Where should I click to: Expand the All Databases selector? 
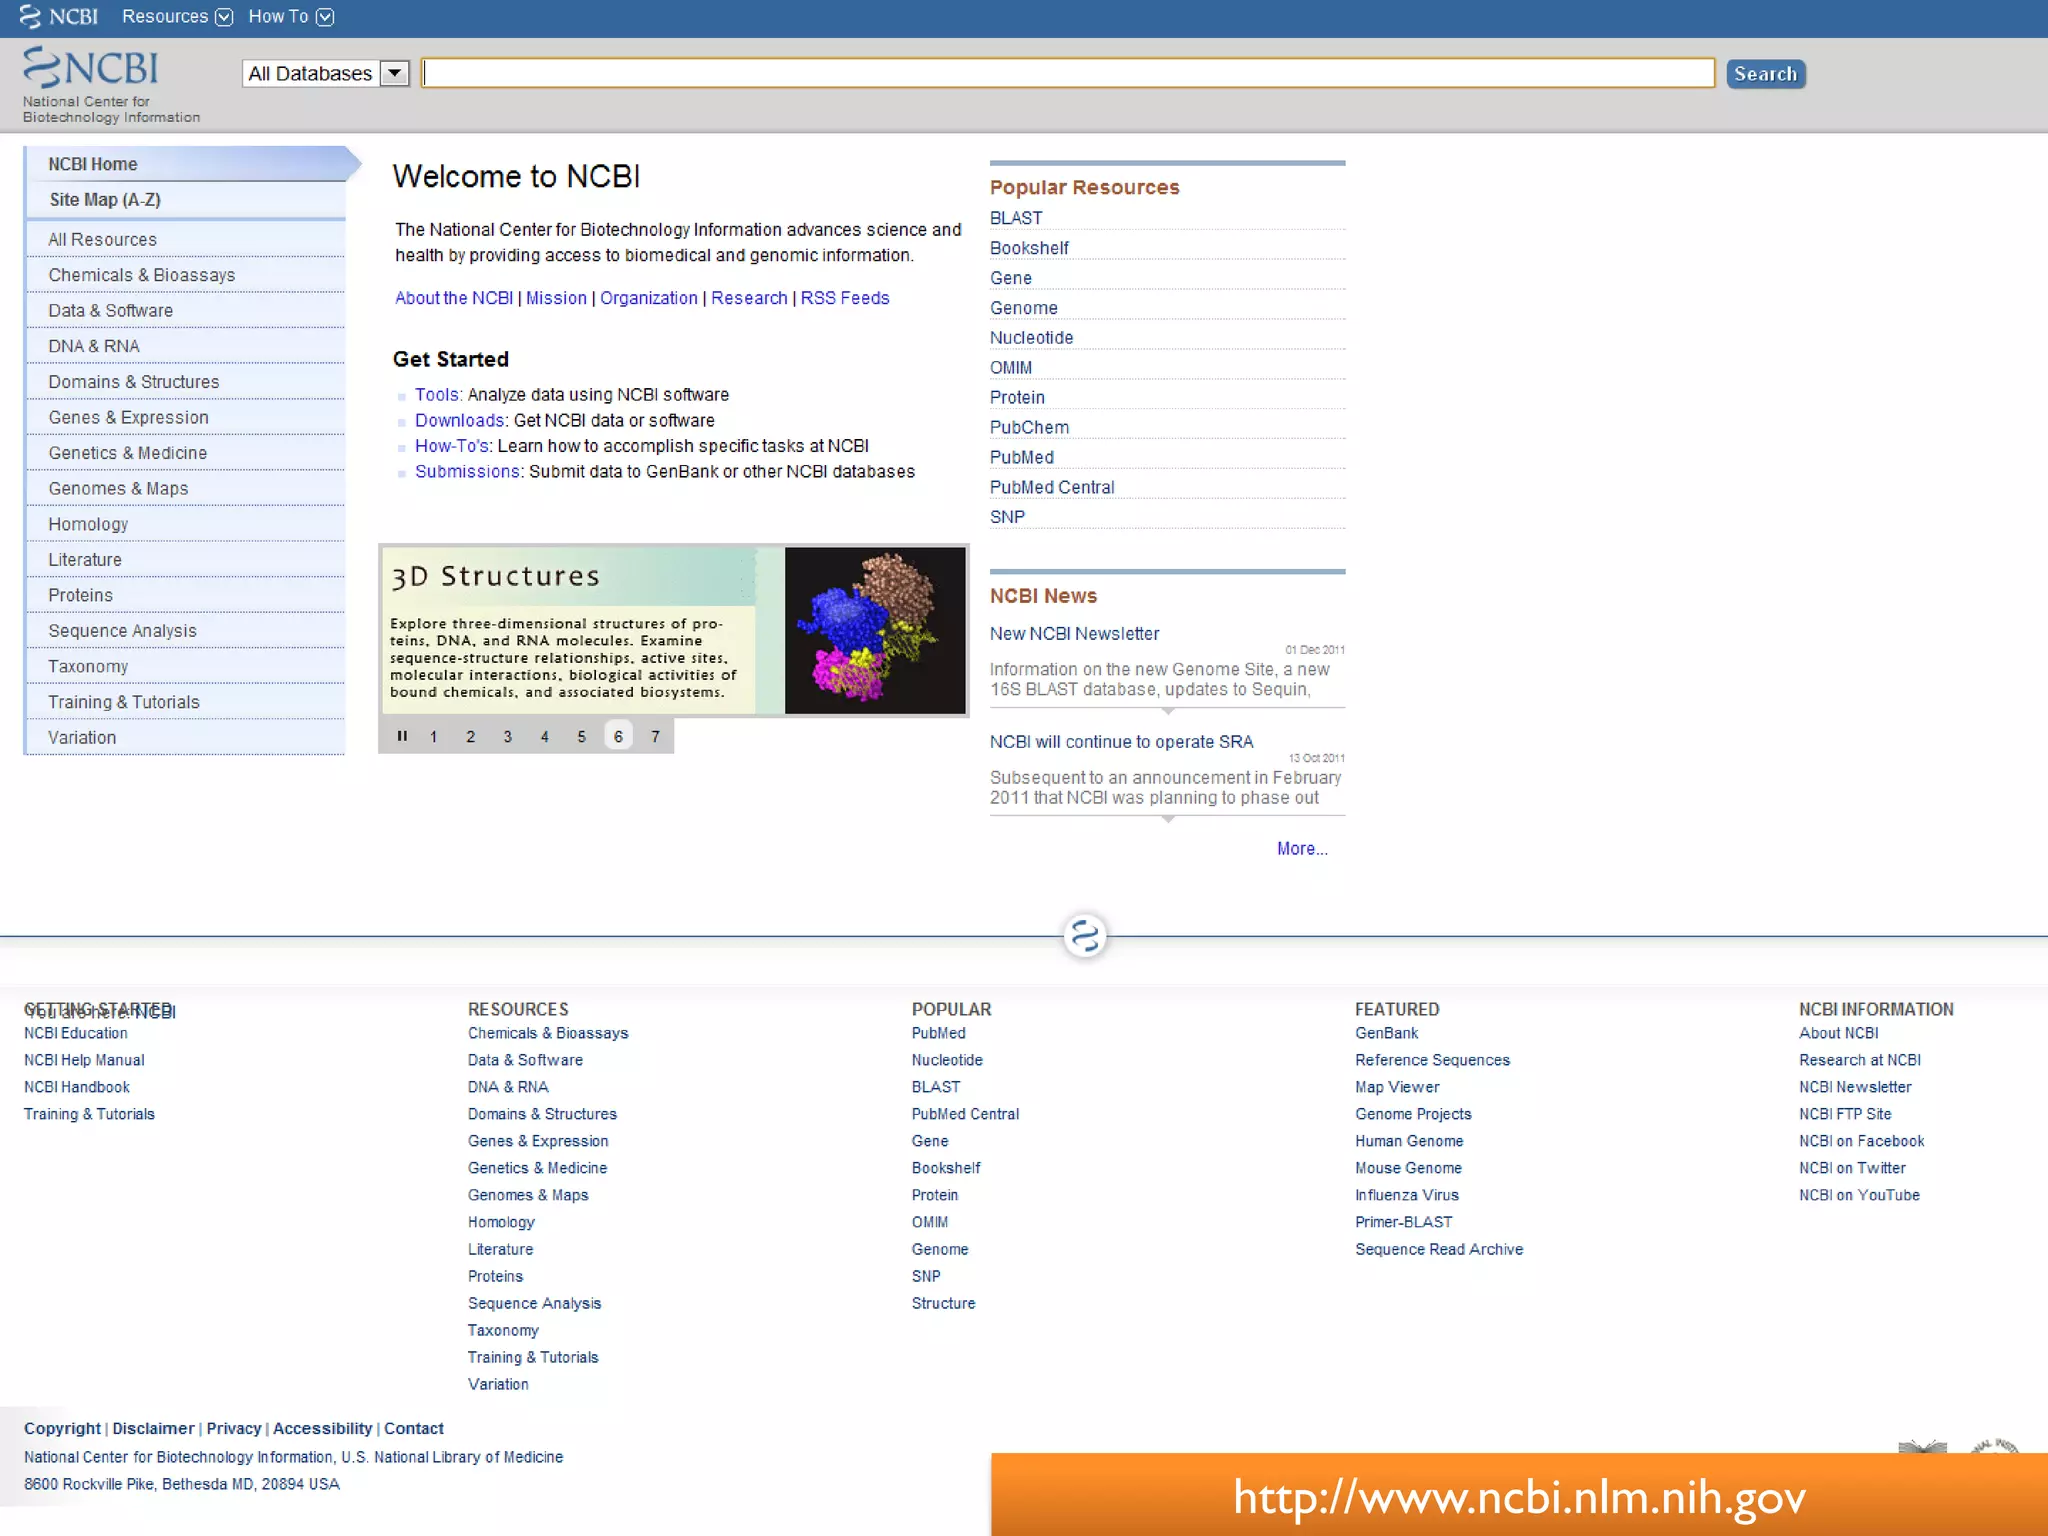click(326, 73)
